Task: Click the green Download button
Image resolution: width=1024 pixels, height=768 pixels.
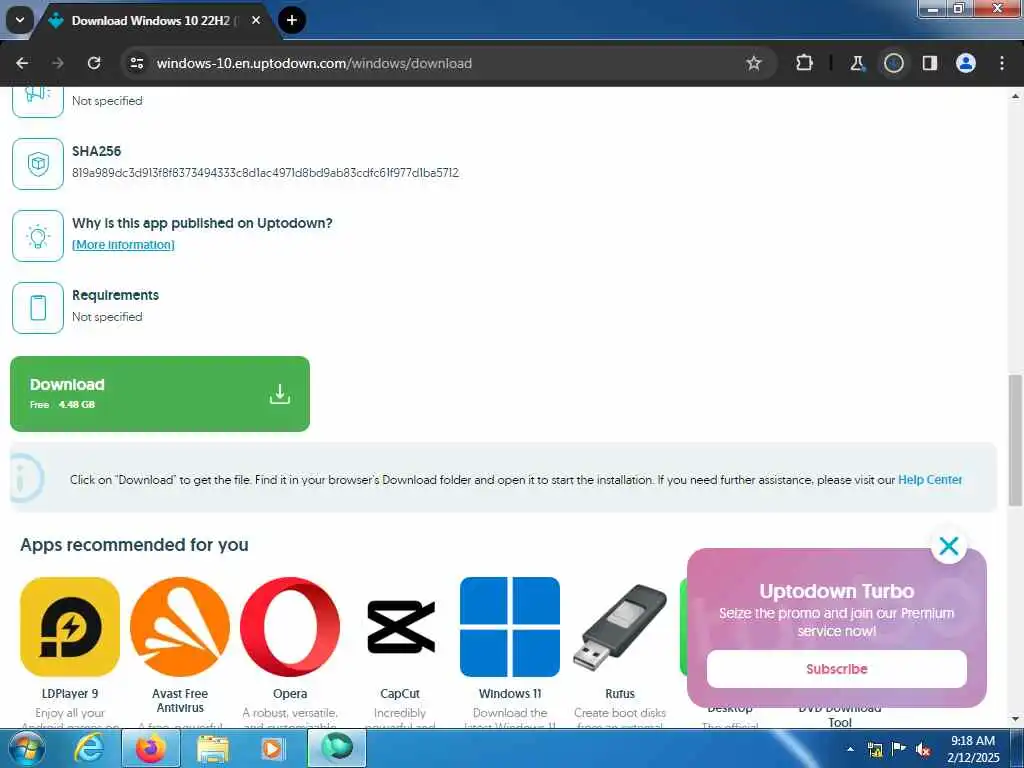Action: 160,394
